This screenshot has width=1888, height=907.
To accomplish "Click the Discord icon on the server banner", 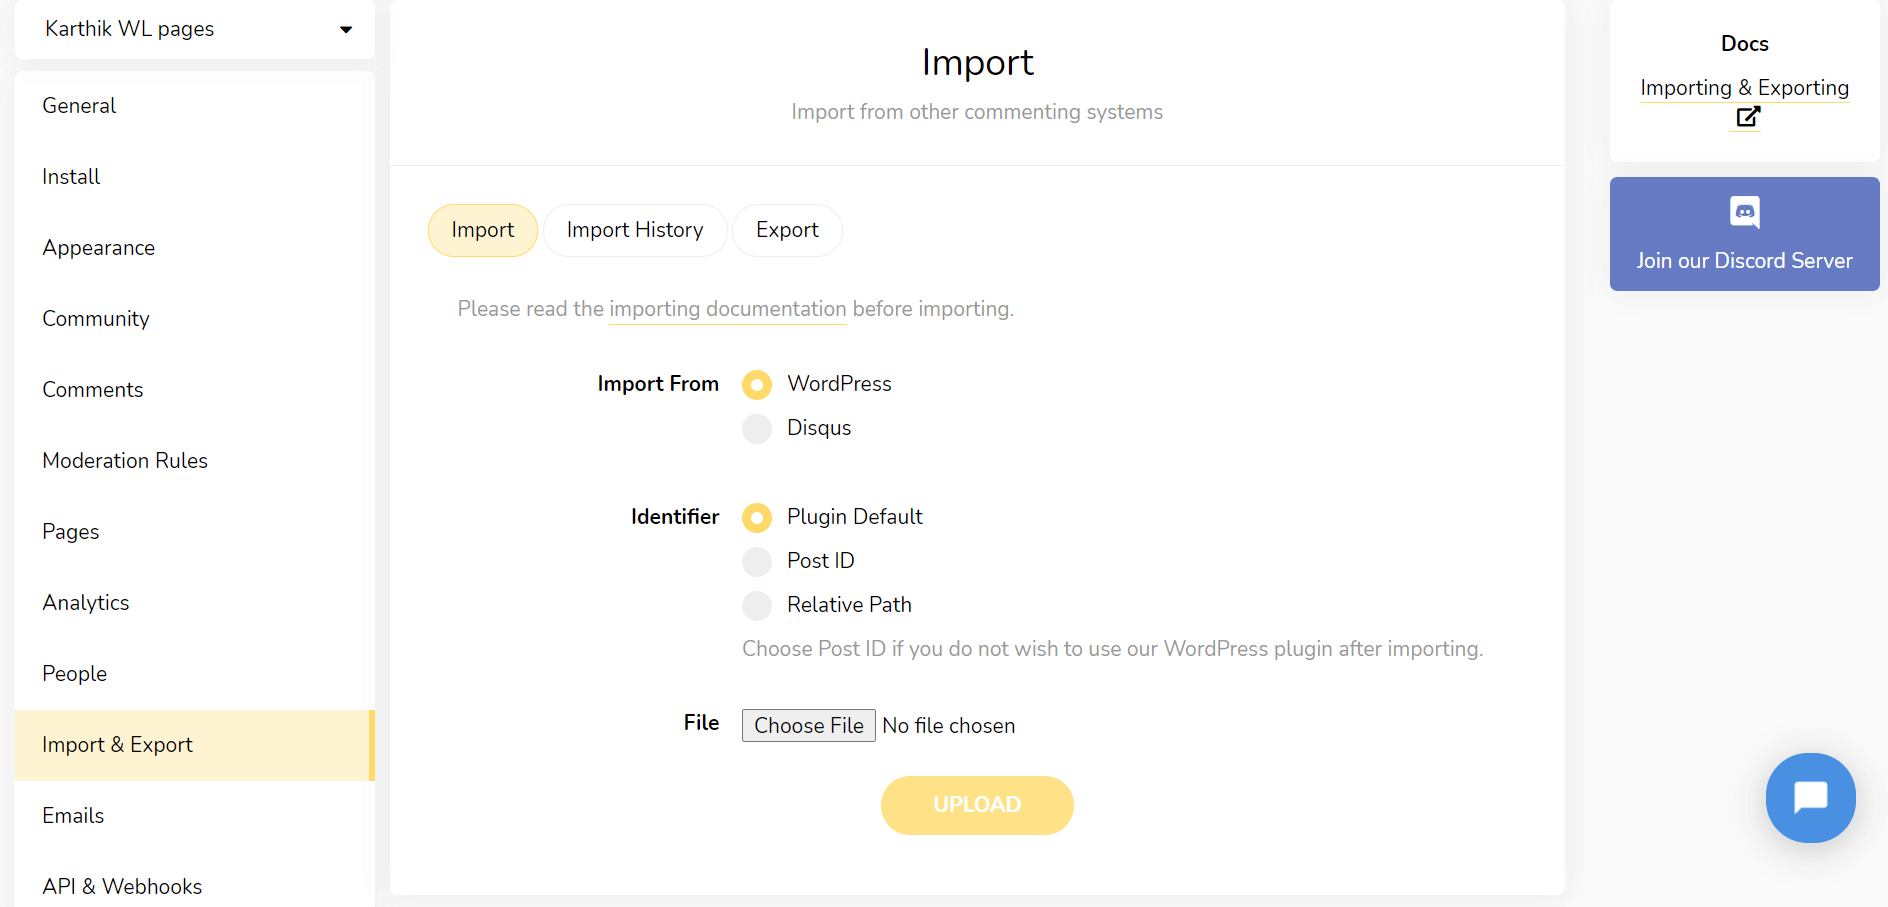I will pos(1744,212).
